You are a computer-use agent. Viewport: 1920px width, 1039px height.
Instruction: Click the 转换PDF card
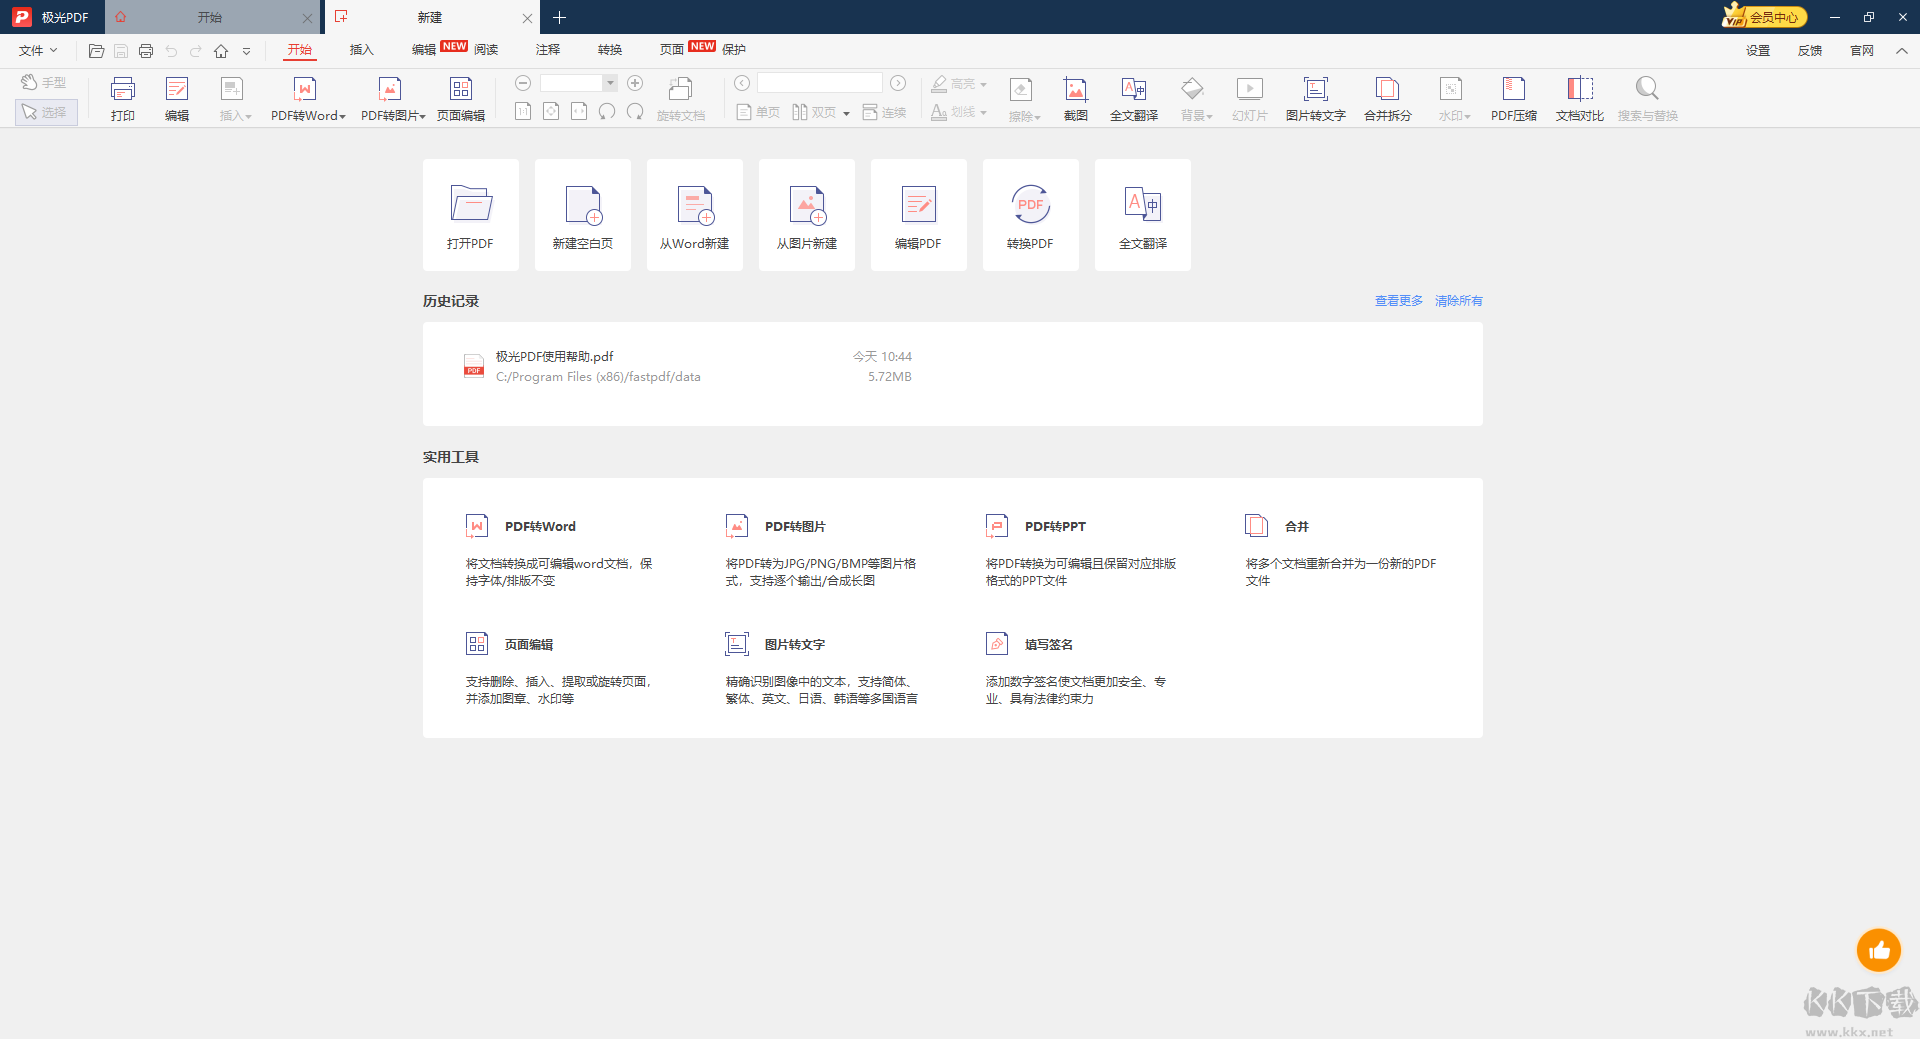[x=1031, y=215]
